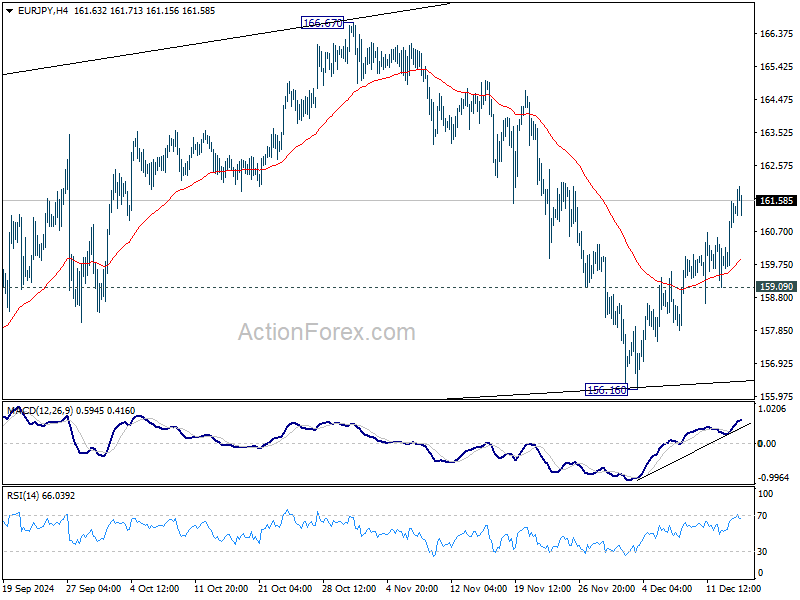Click the 4 Nov 20:00 time label
The height and width of the screenshot is (600, 800).
coord(411,589)
